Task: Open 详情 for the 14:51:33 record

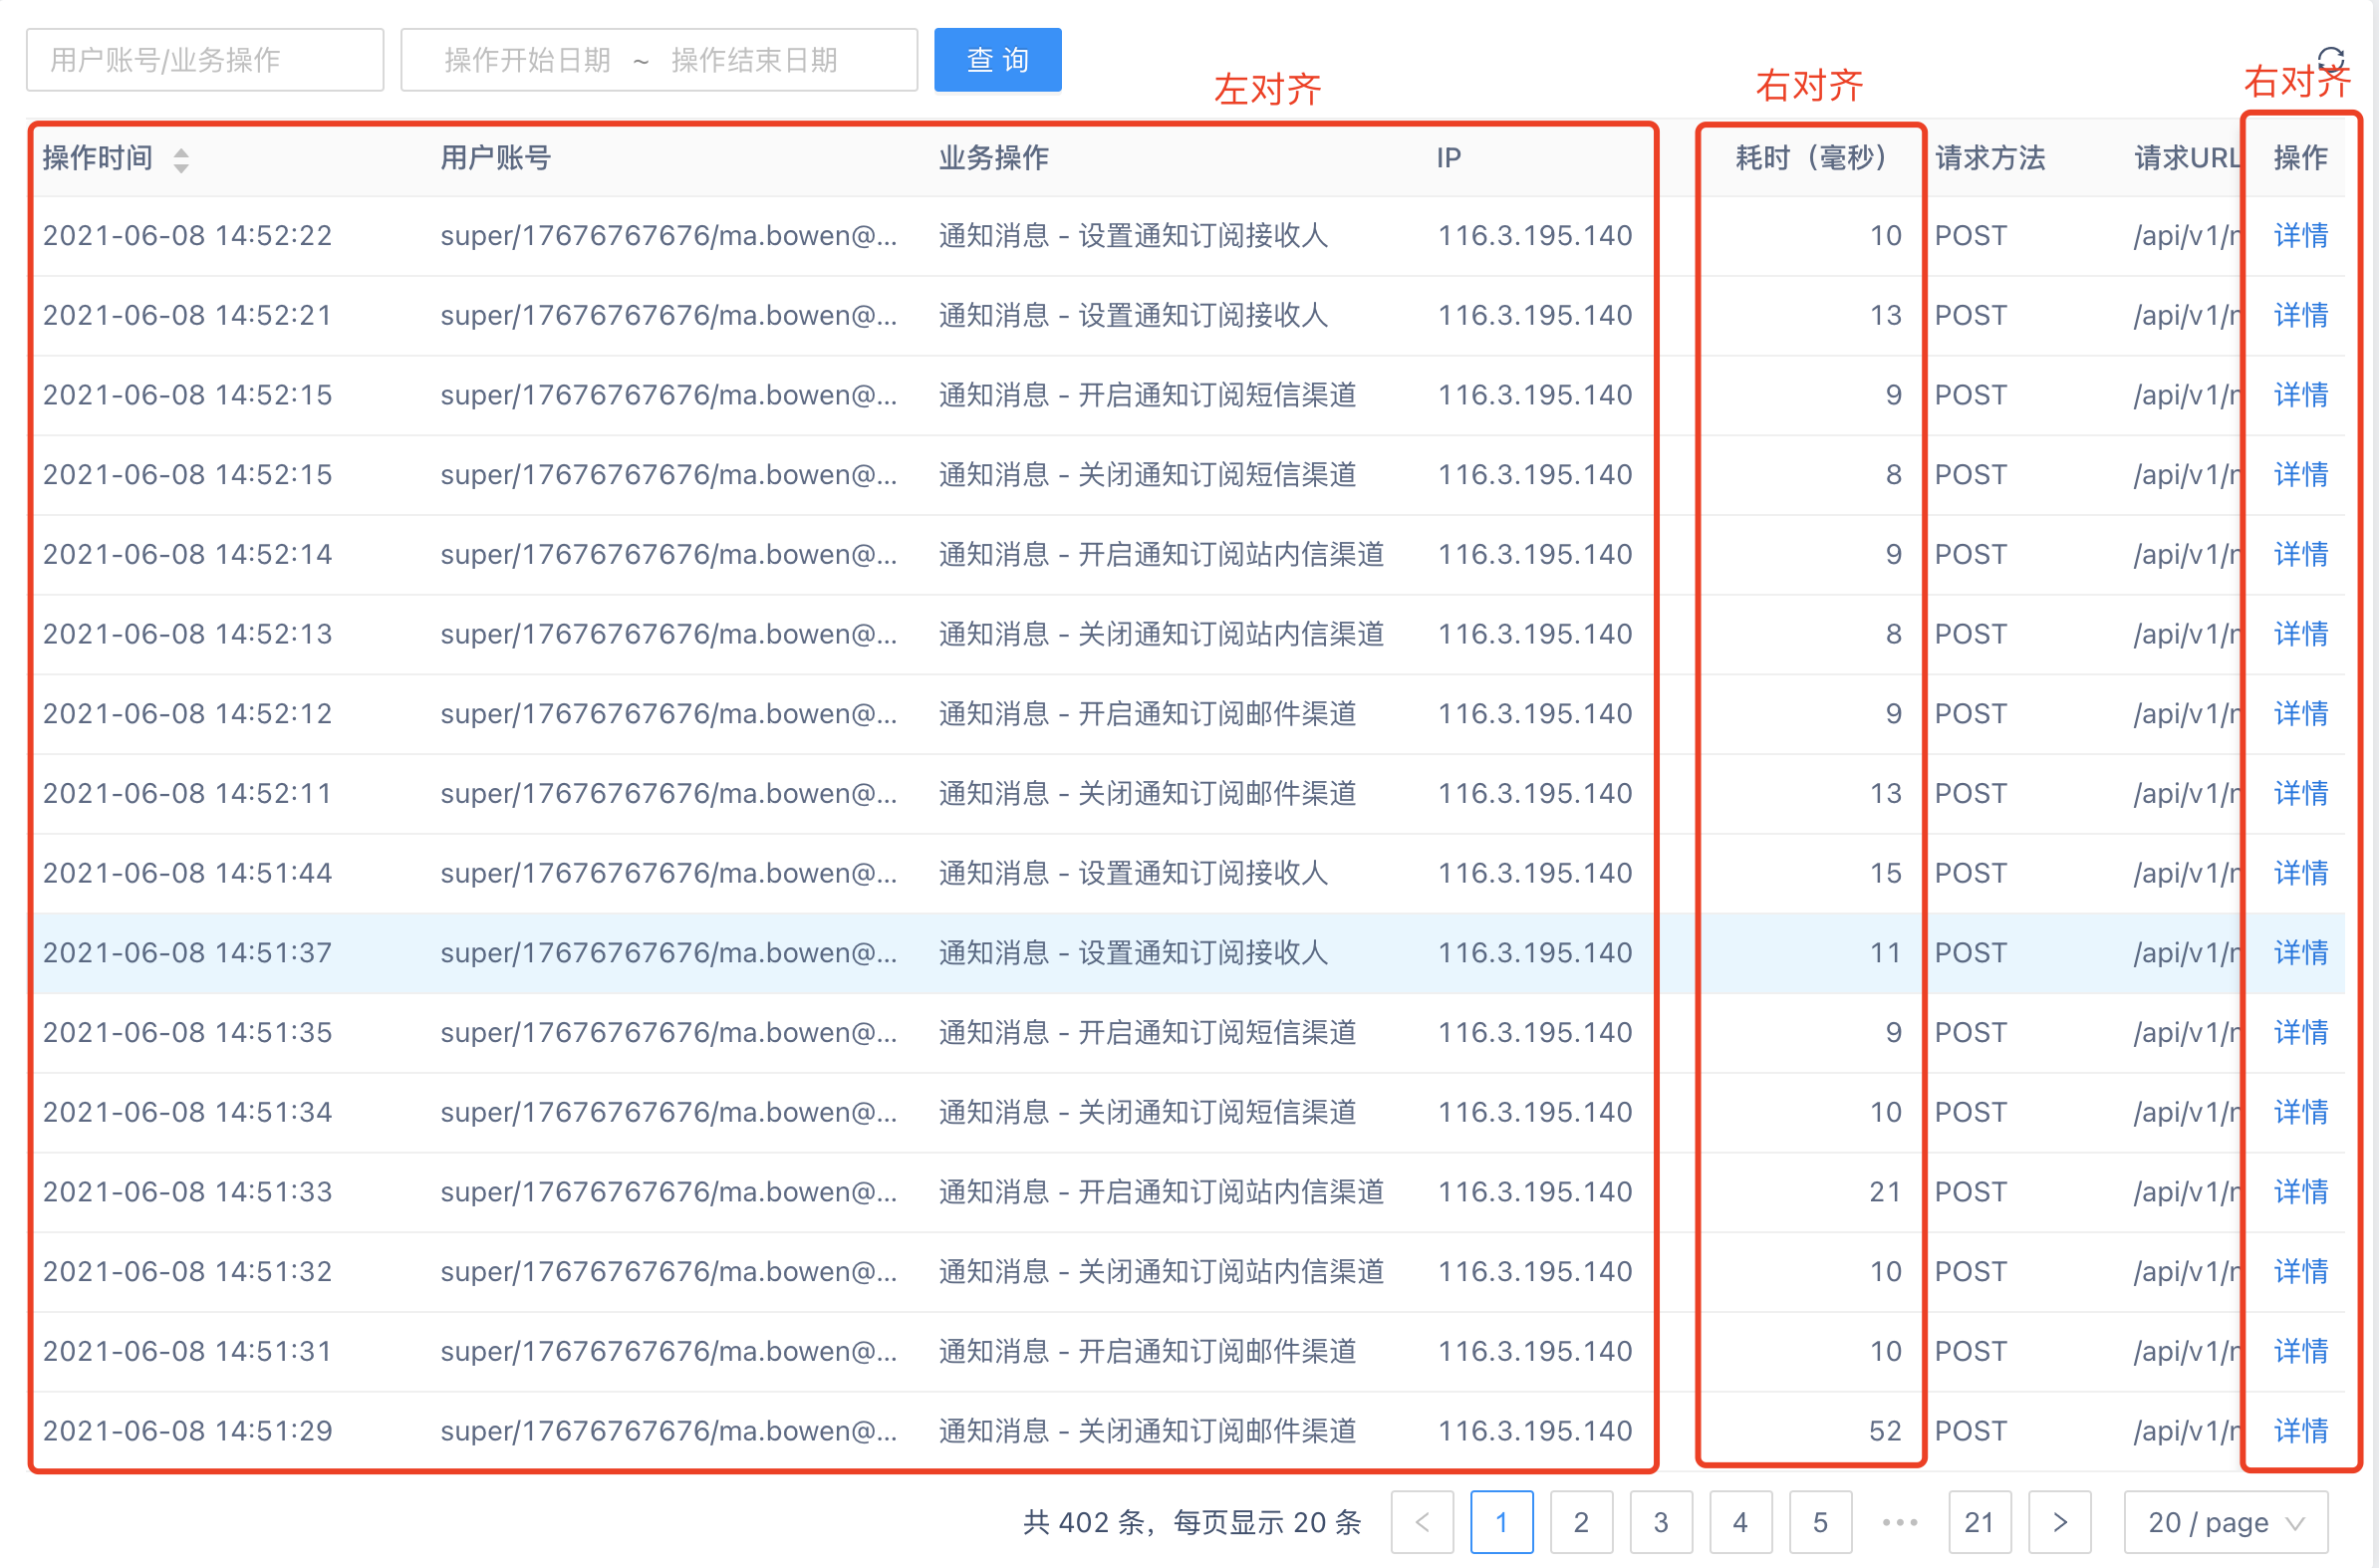Action: [x=2300, y=1192]
